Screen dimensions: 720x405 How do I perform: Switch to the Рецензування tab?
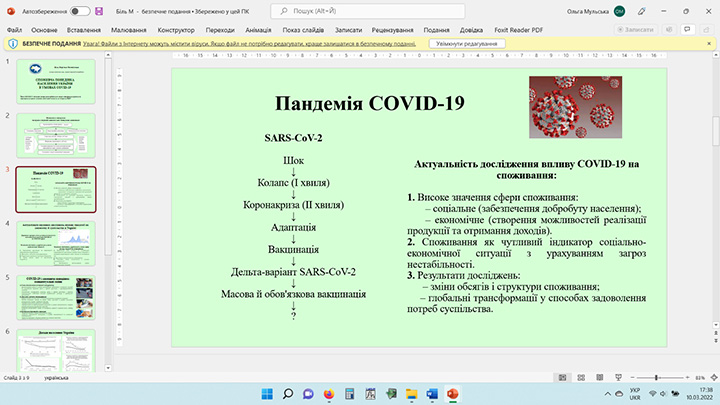393,30
